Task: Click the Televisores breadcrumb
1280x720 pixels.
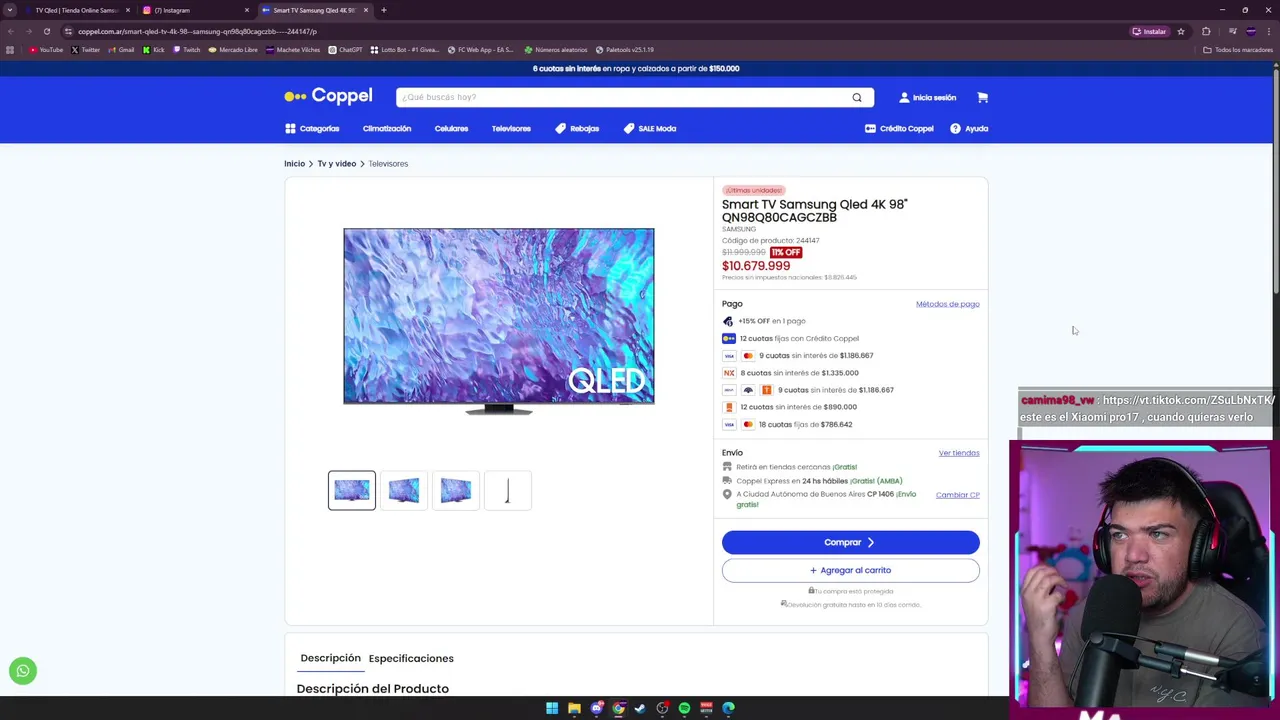Action: pos(388,163)
